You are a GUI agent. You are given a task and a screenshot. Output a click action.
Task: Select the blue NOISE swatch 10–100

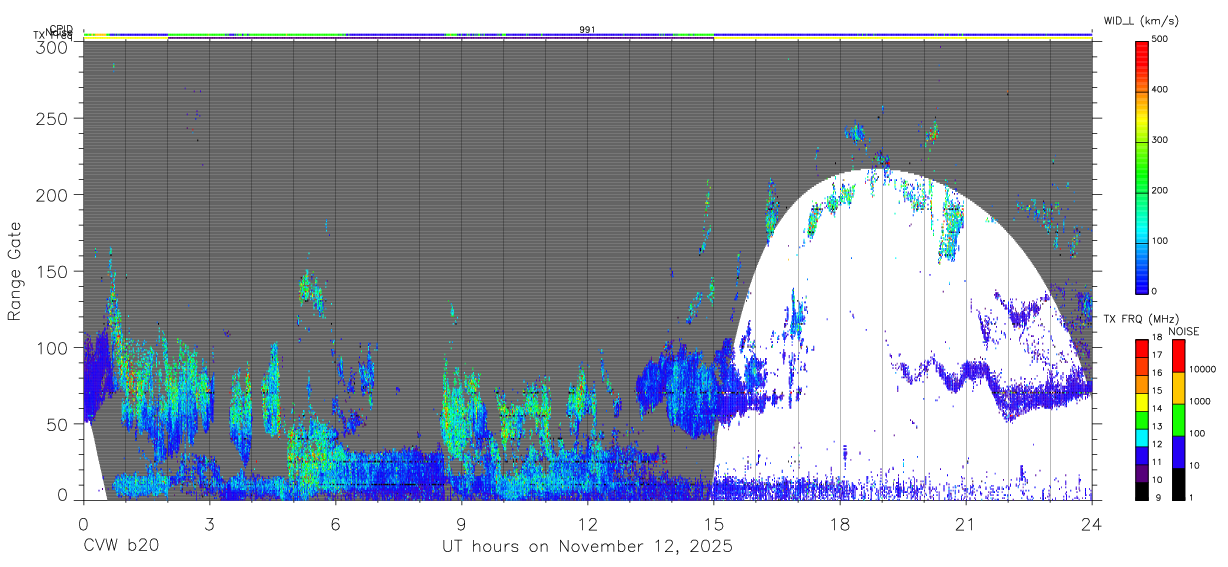click(x=1178, y=451)
